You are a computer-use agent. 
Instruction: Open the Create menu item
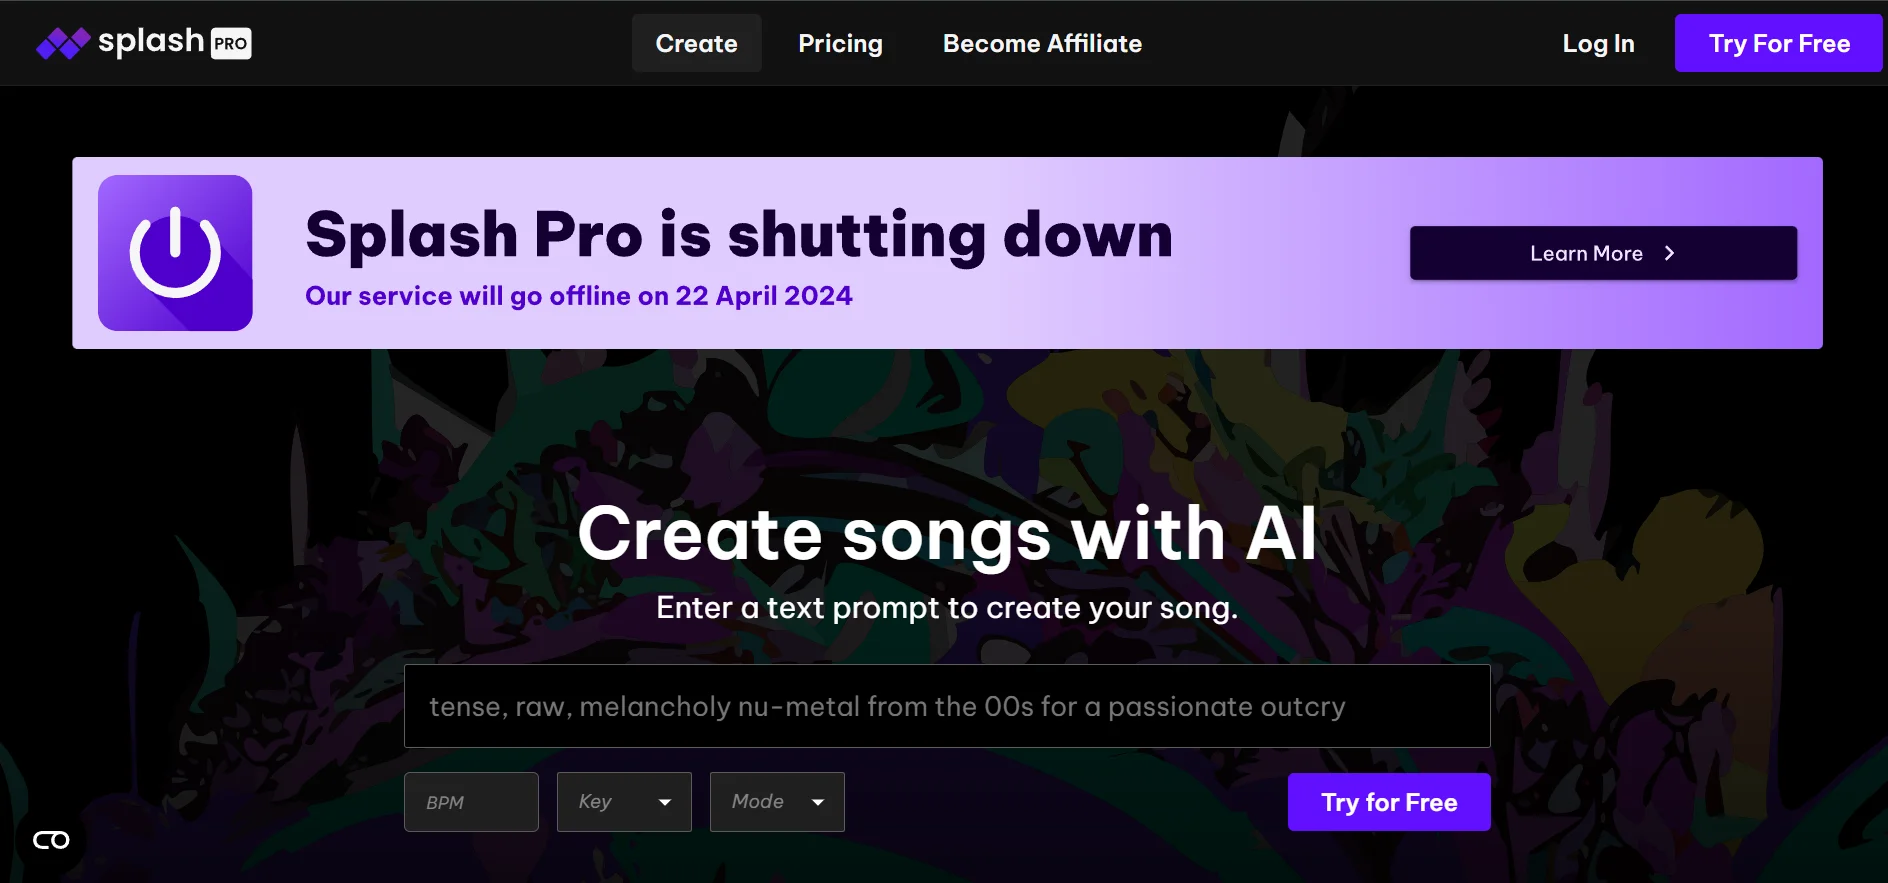[696, 43]
